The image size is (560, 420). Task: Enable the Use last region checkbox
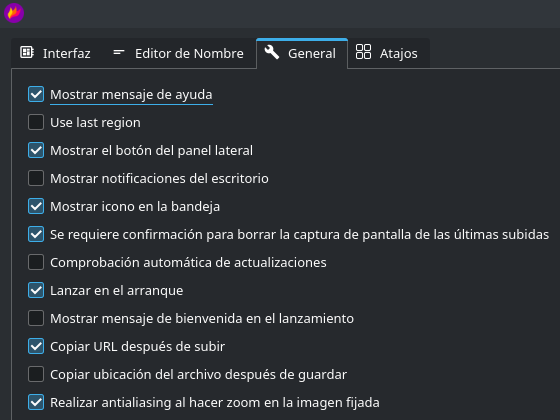(x=36, y=122)
